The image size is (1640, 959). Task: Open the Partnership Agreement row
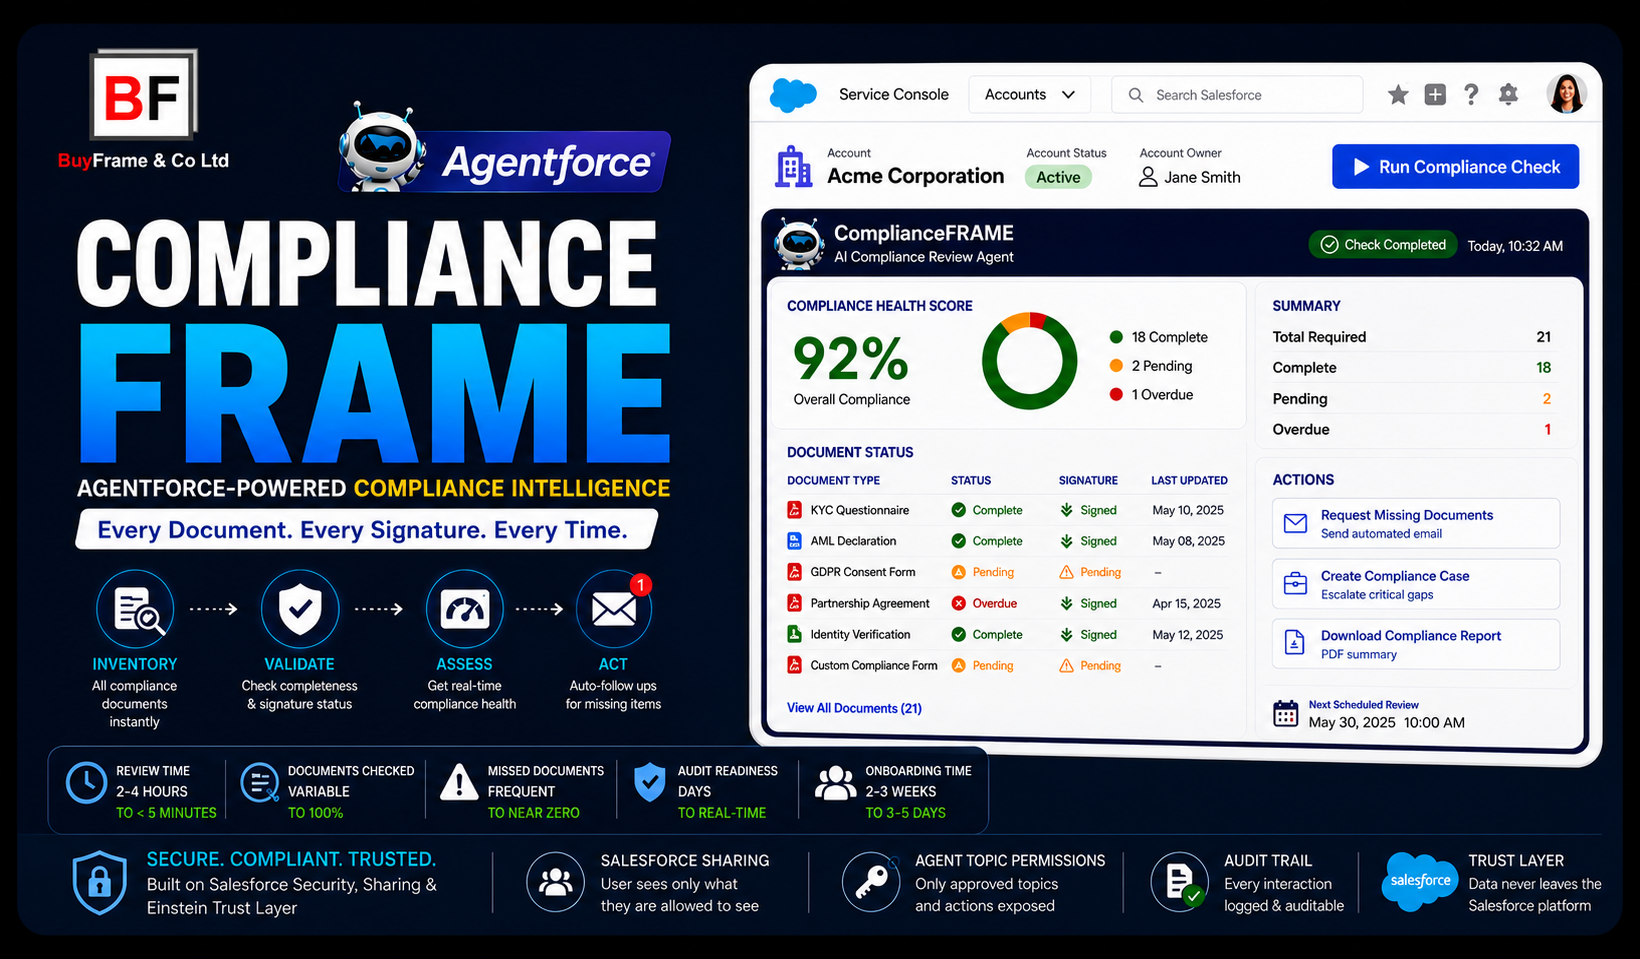coord(1006,604)
